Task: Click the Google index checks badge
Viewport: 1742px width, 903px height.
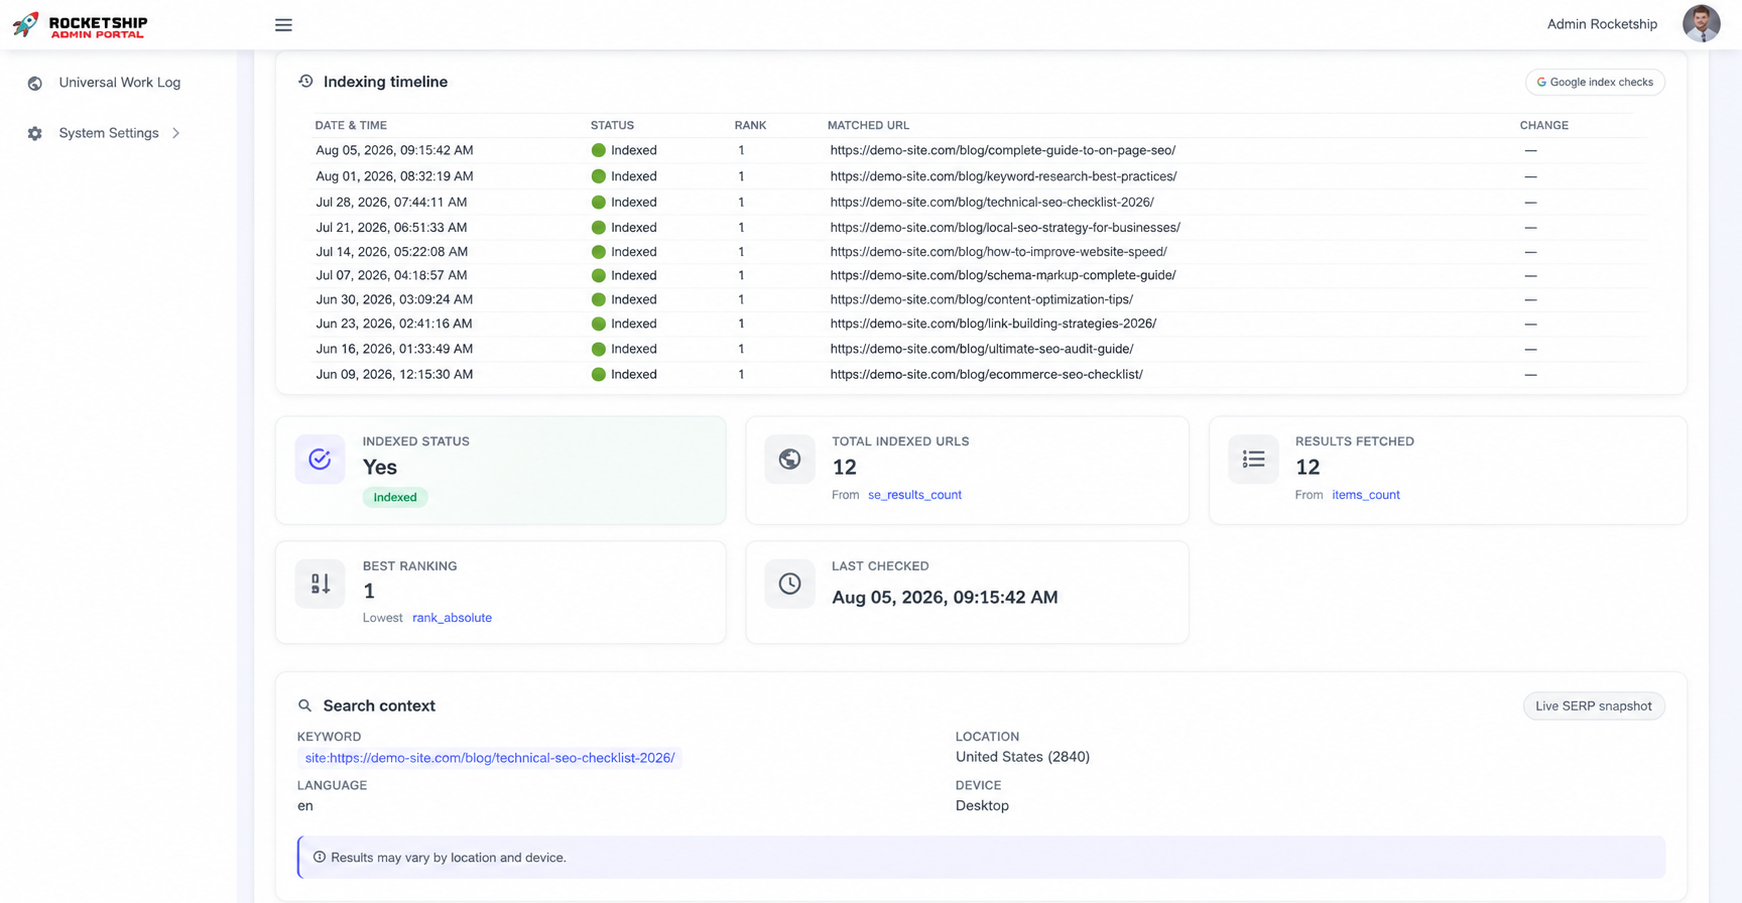Action: (1595, 82)
